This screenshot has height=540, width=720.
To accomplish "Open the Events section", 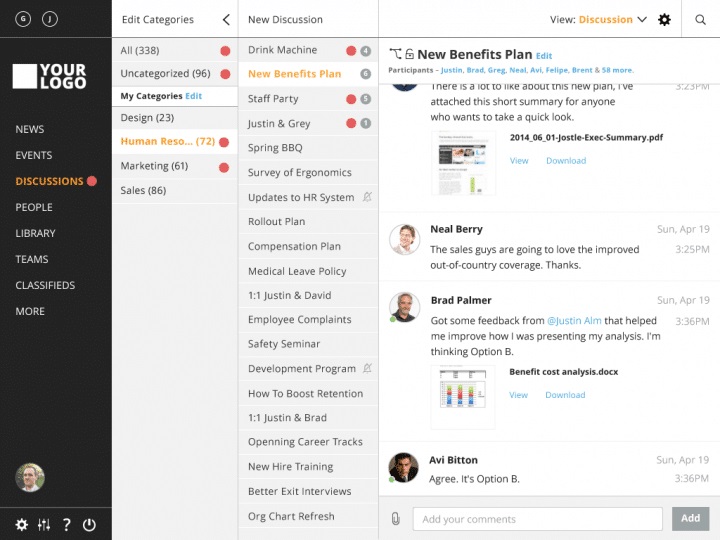I will 34,155.
